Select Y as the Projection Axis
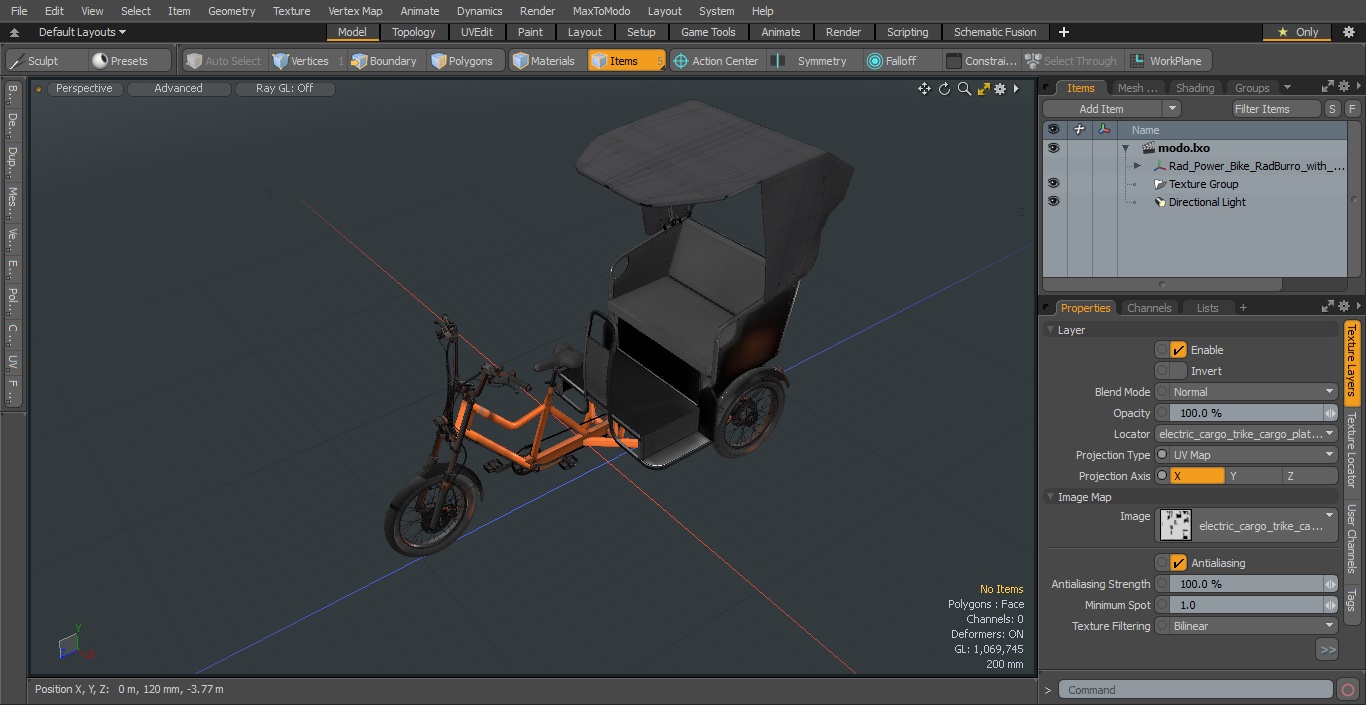This screenshot has height=705, width=1366. point(1253,476)
